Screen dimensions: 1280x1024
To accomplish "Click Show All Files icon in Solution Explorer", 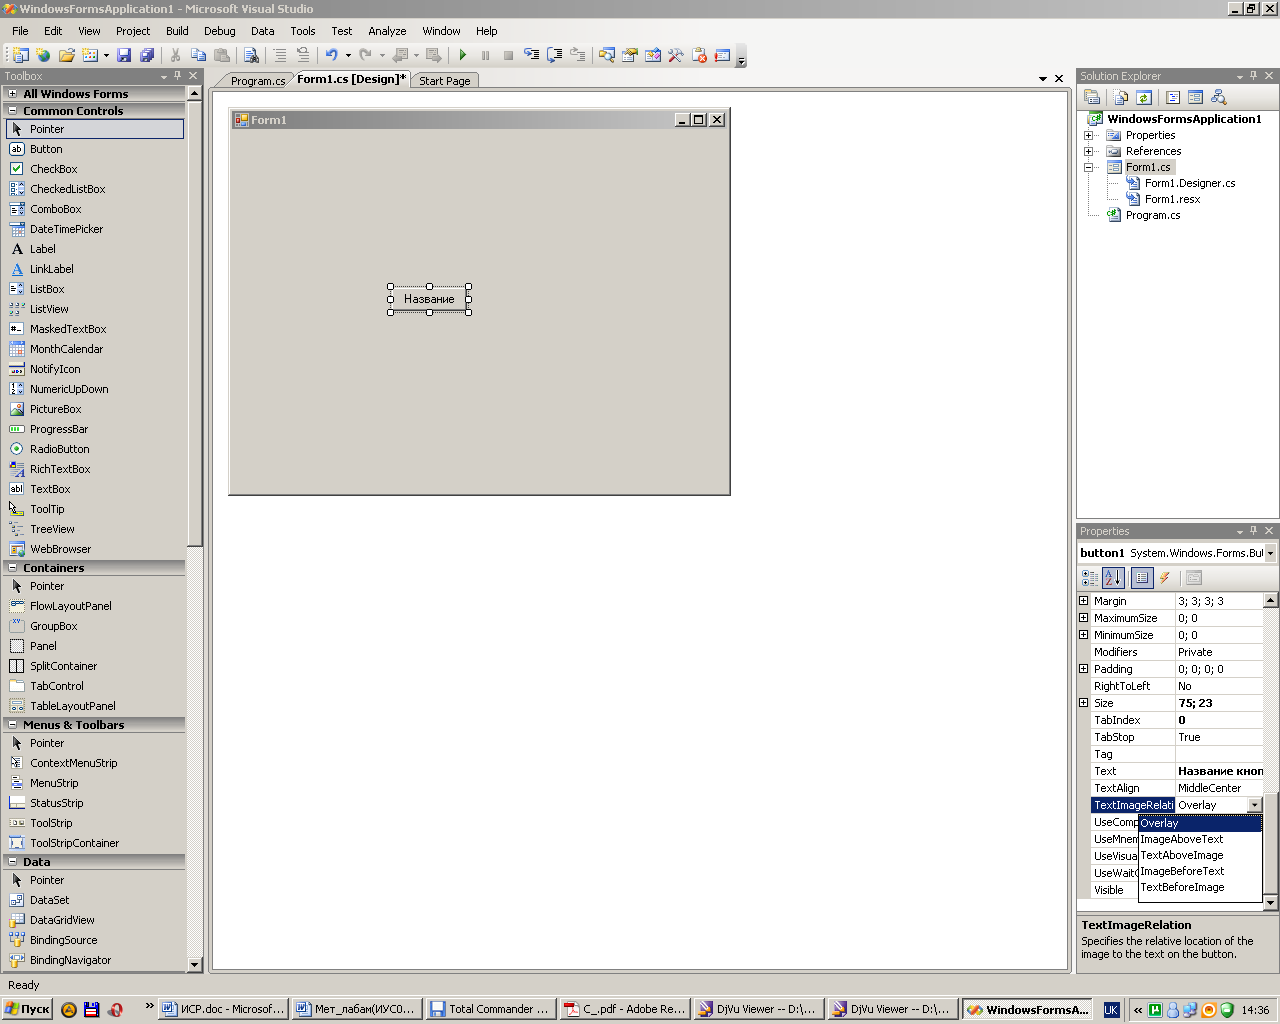I will (x=1121, y=97).
